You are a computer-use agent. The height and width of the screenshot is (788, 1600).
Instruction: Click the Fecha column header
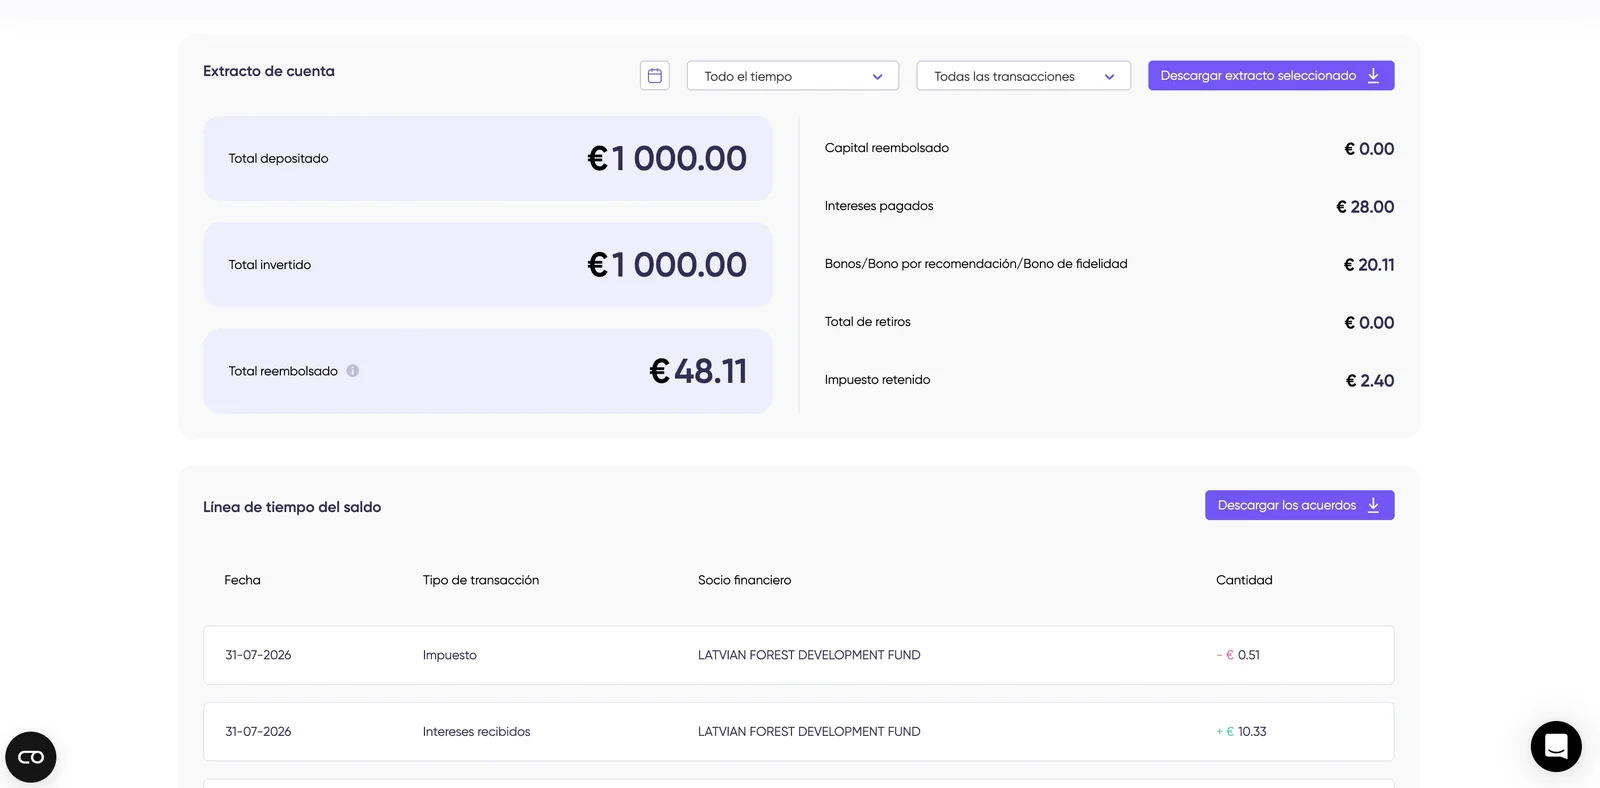[242, 580]
